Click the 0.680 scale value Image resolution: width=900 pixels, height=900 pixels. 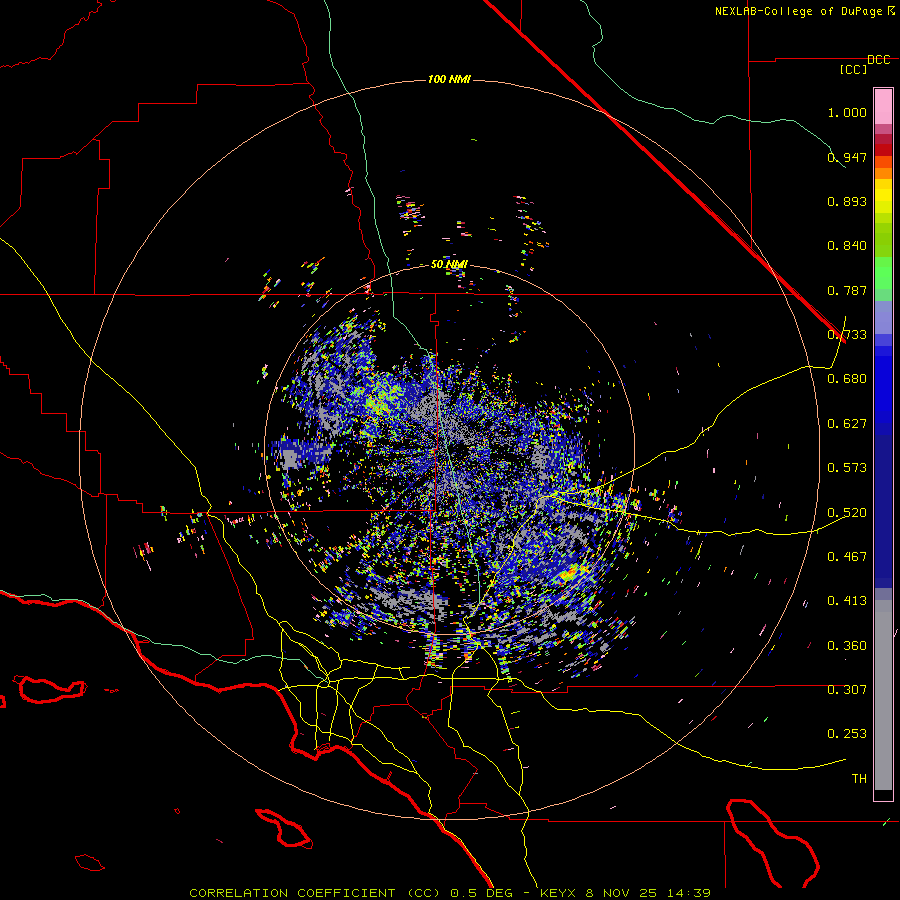point(847,379)
